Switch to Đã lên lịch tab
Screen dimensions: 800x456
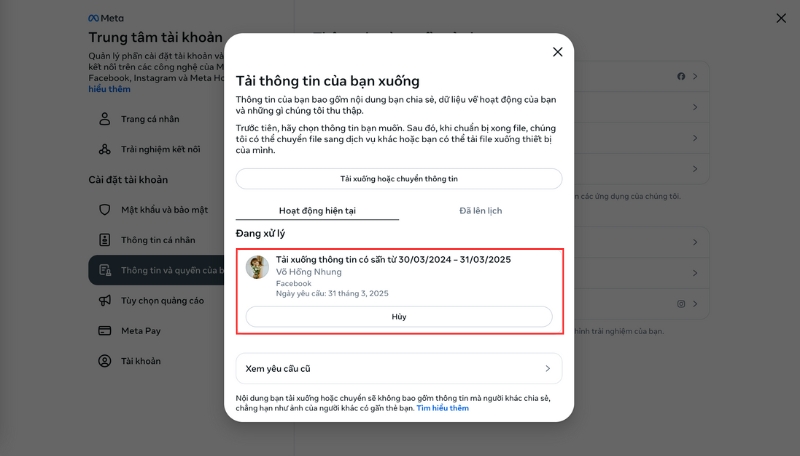click(481, 211)
